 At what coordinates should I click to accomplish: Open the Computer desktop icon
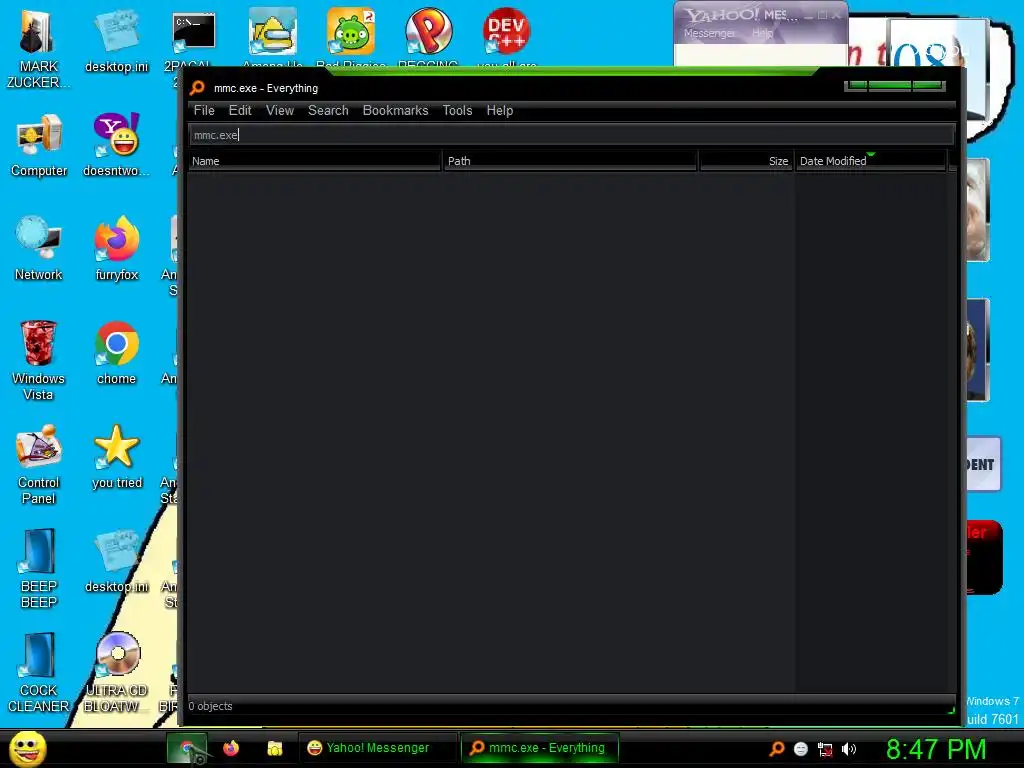39,145
